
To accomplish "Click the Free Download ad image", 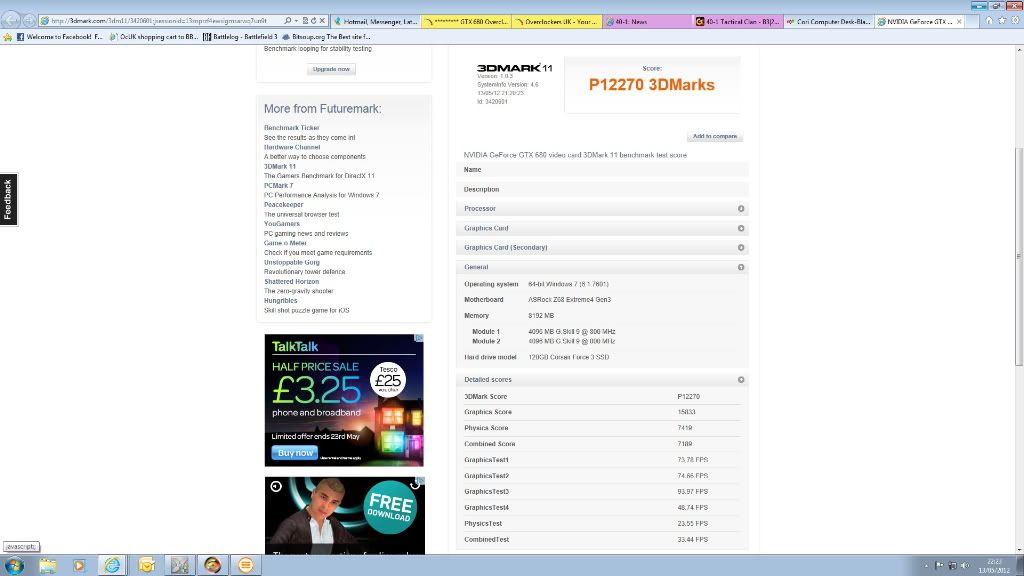I will [345, 516].
